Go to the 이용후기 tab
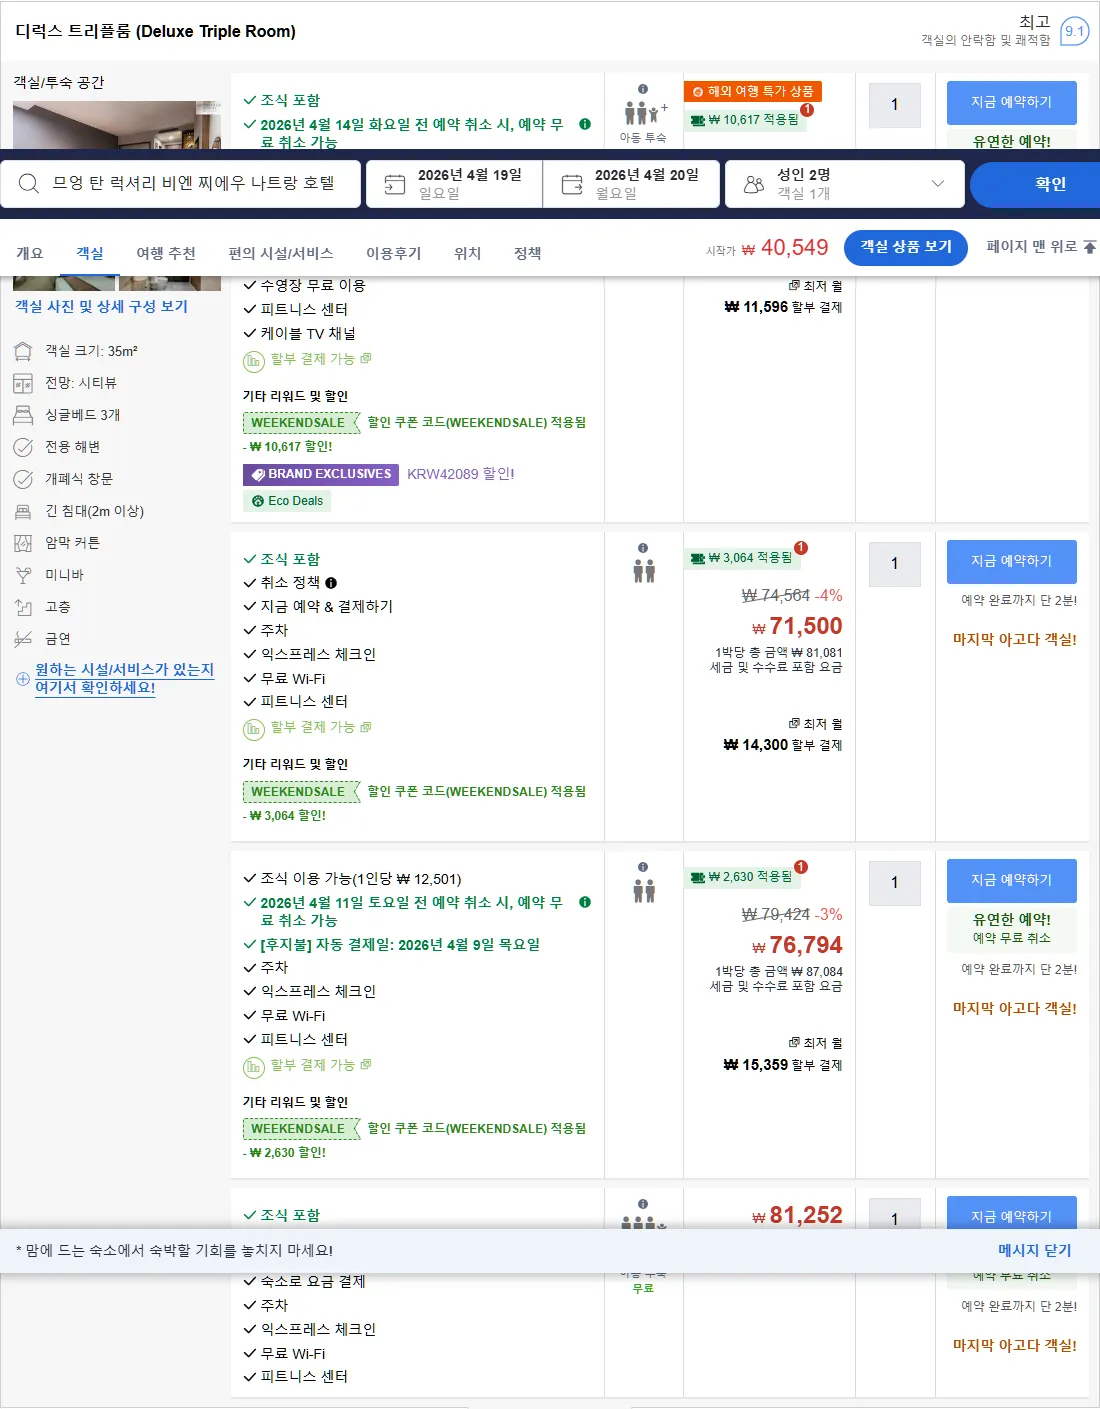Viewport: 1100px width, 1409px height. (x=394, y=253)
